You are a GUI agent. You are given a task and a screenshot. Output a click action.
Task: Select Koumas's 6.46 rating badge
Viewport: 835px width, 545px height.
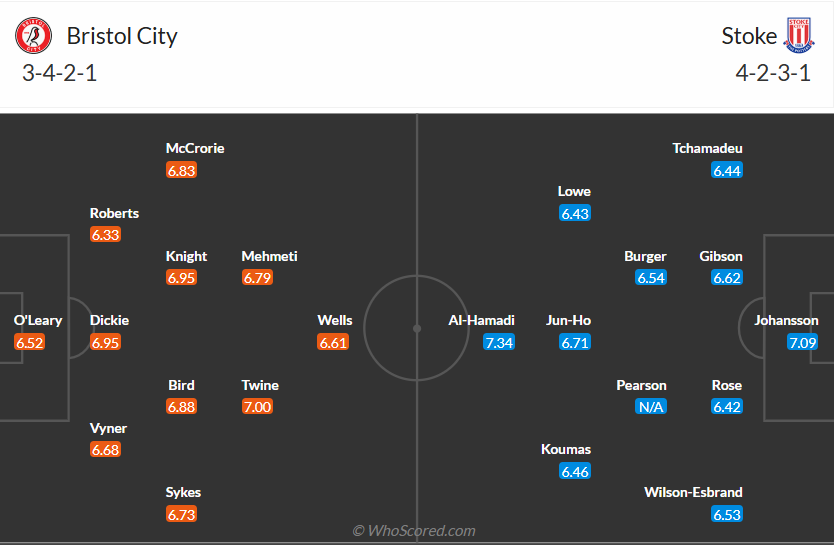point(575,471)
